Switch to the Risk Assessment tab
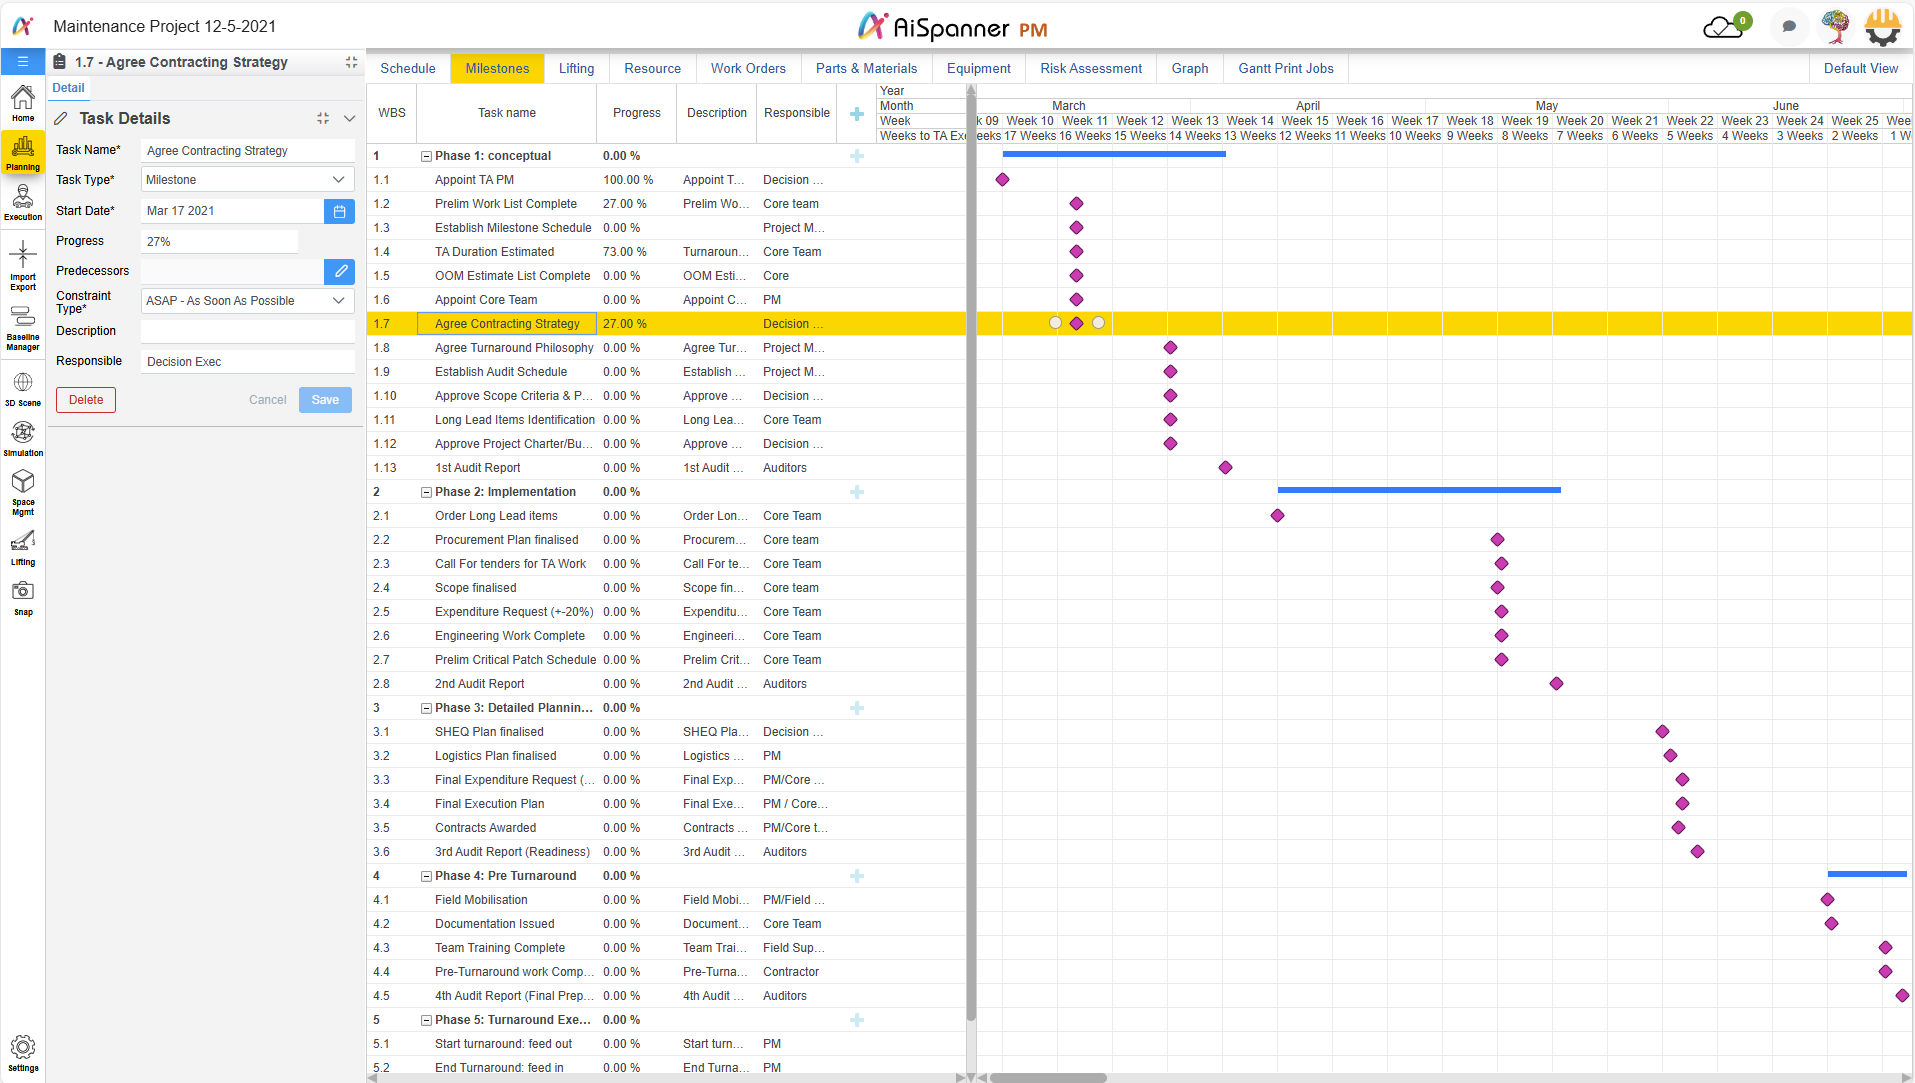Viewport: 1915px width, 1083px height. click(x=1089, y=68)
